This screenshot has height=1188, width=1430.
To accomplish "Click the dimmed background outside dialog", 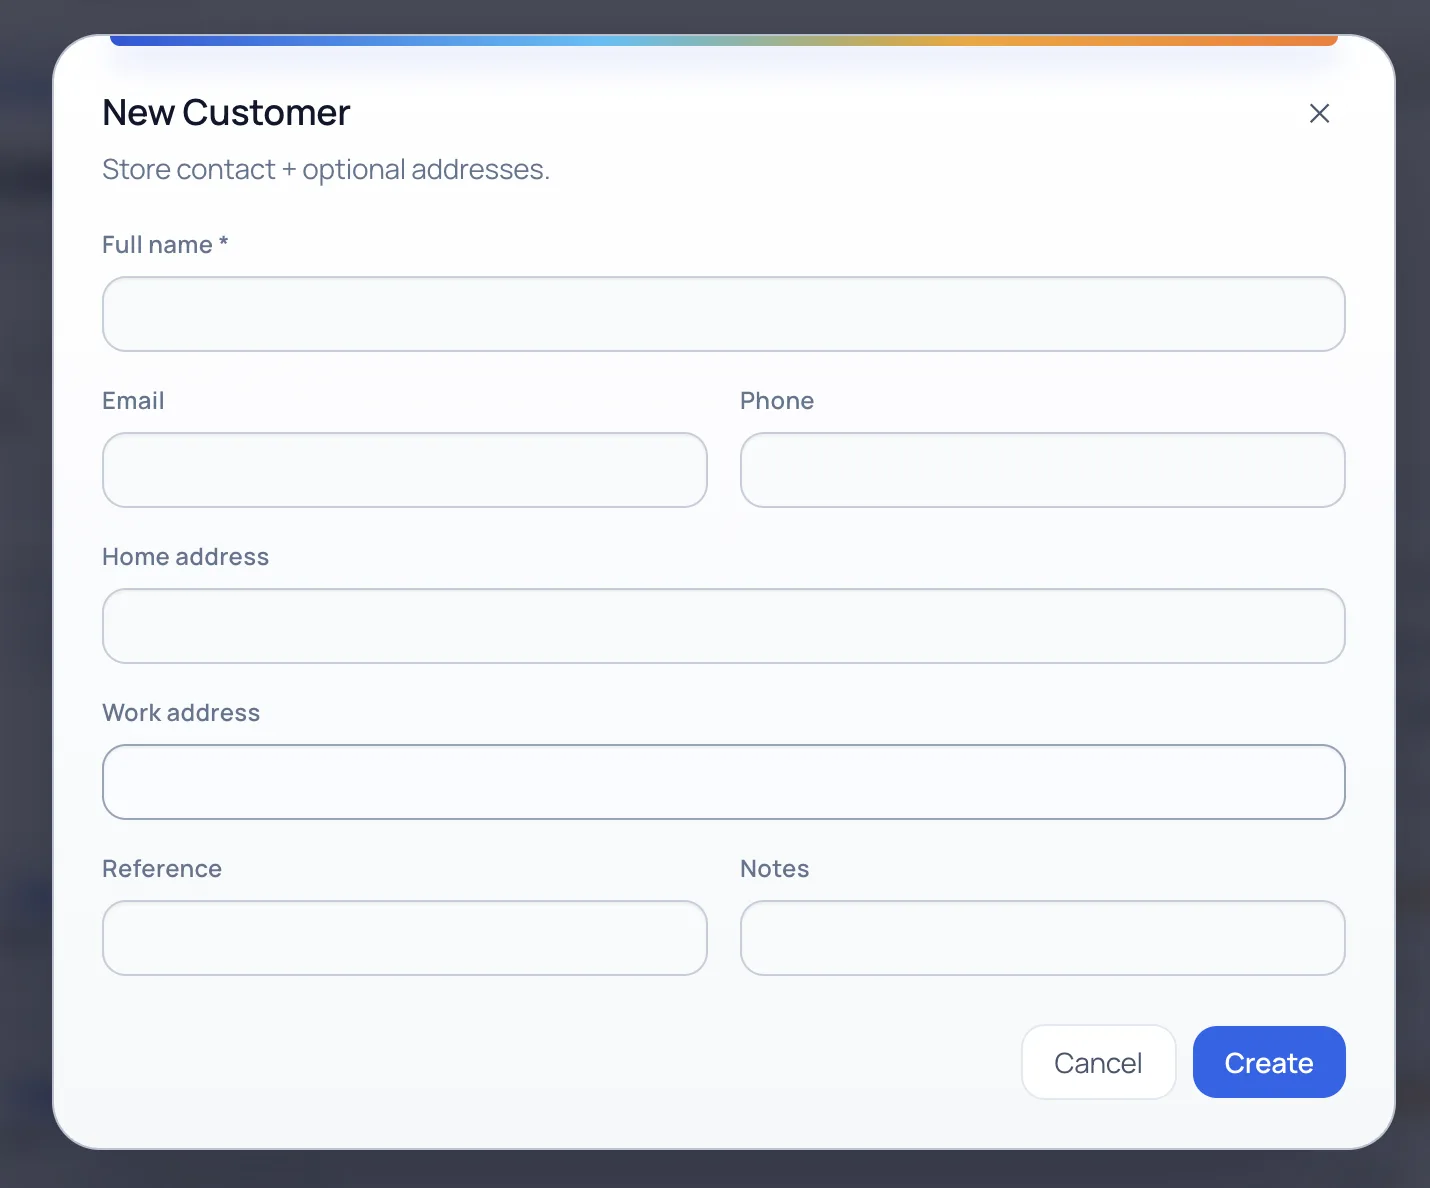I will point(25,600).
